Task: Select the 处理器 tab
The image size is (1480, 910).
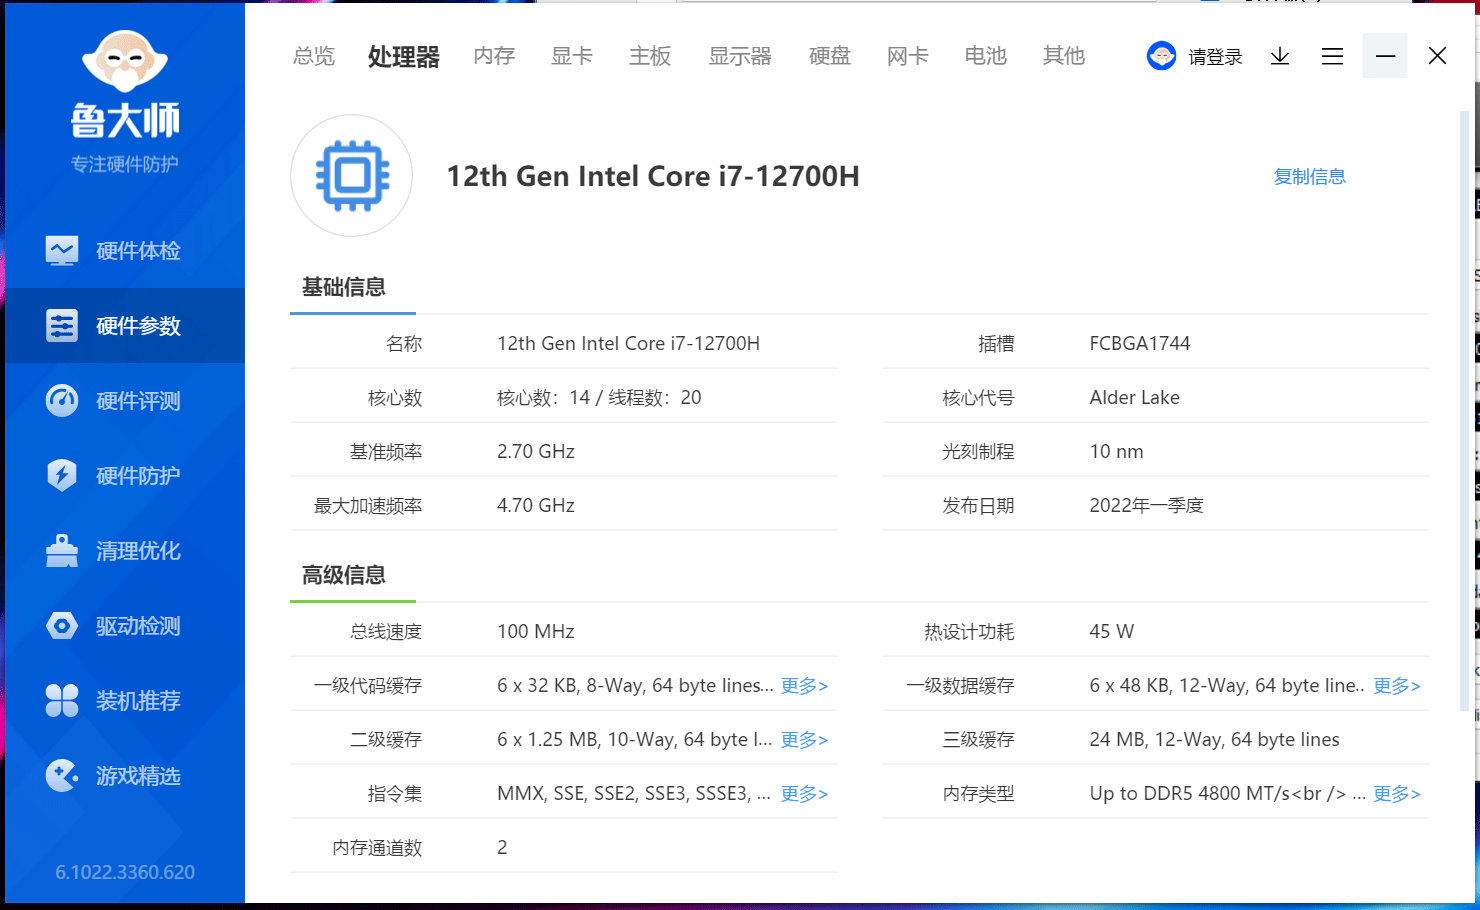Action: pyautogui.click(x=404, y=57)
